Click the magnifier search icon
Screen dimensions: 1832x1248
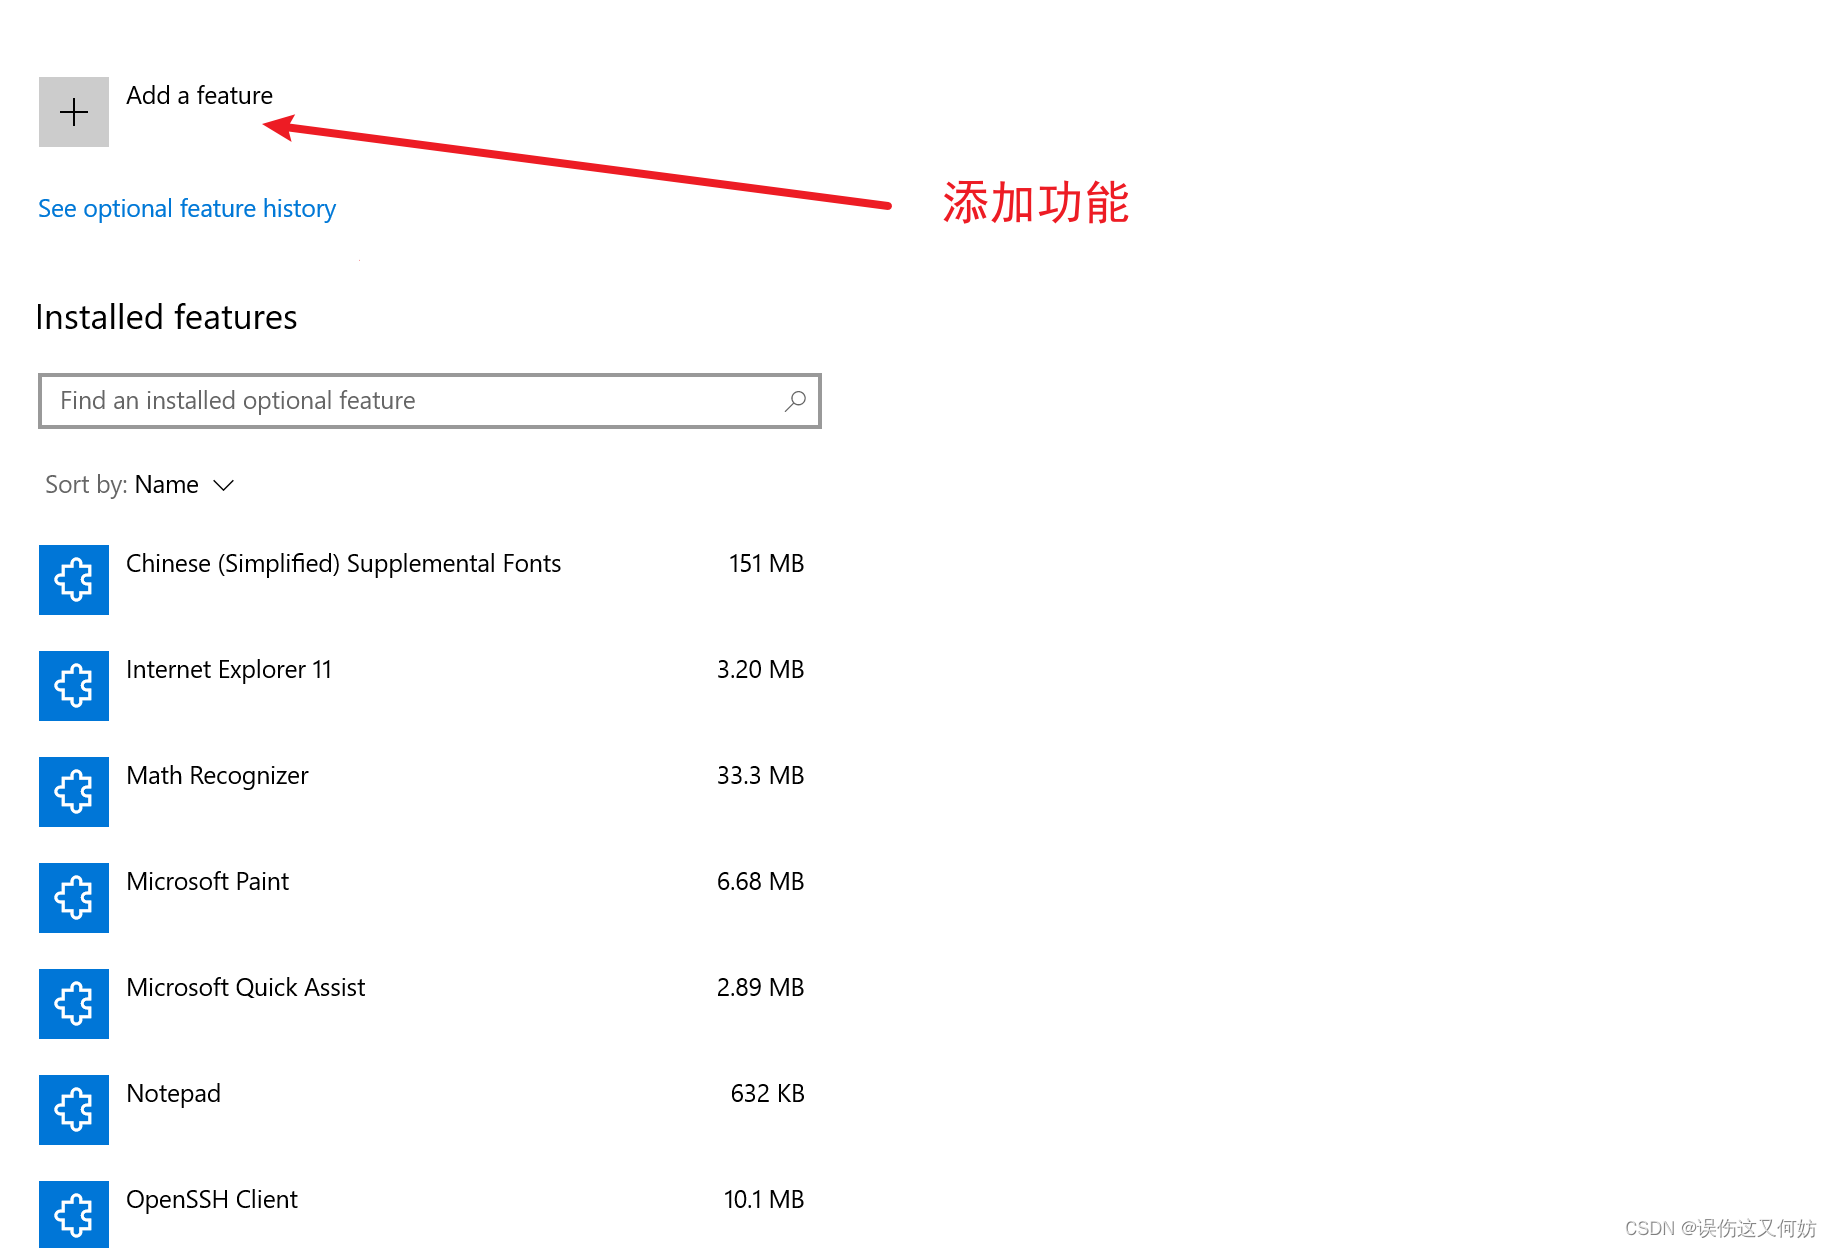795,401
